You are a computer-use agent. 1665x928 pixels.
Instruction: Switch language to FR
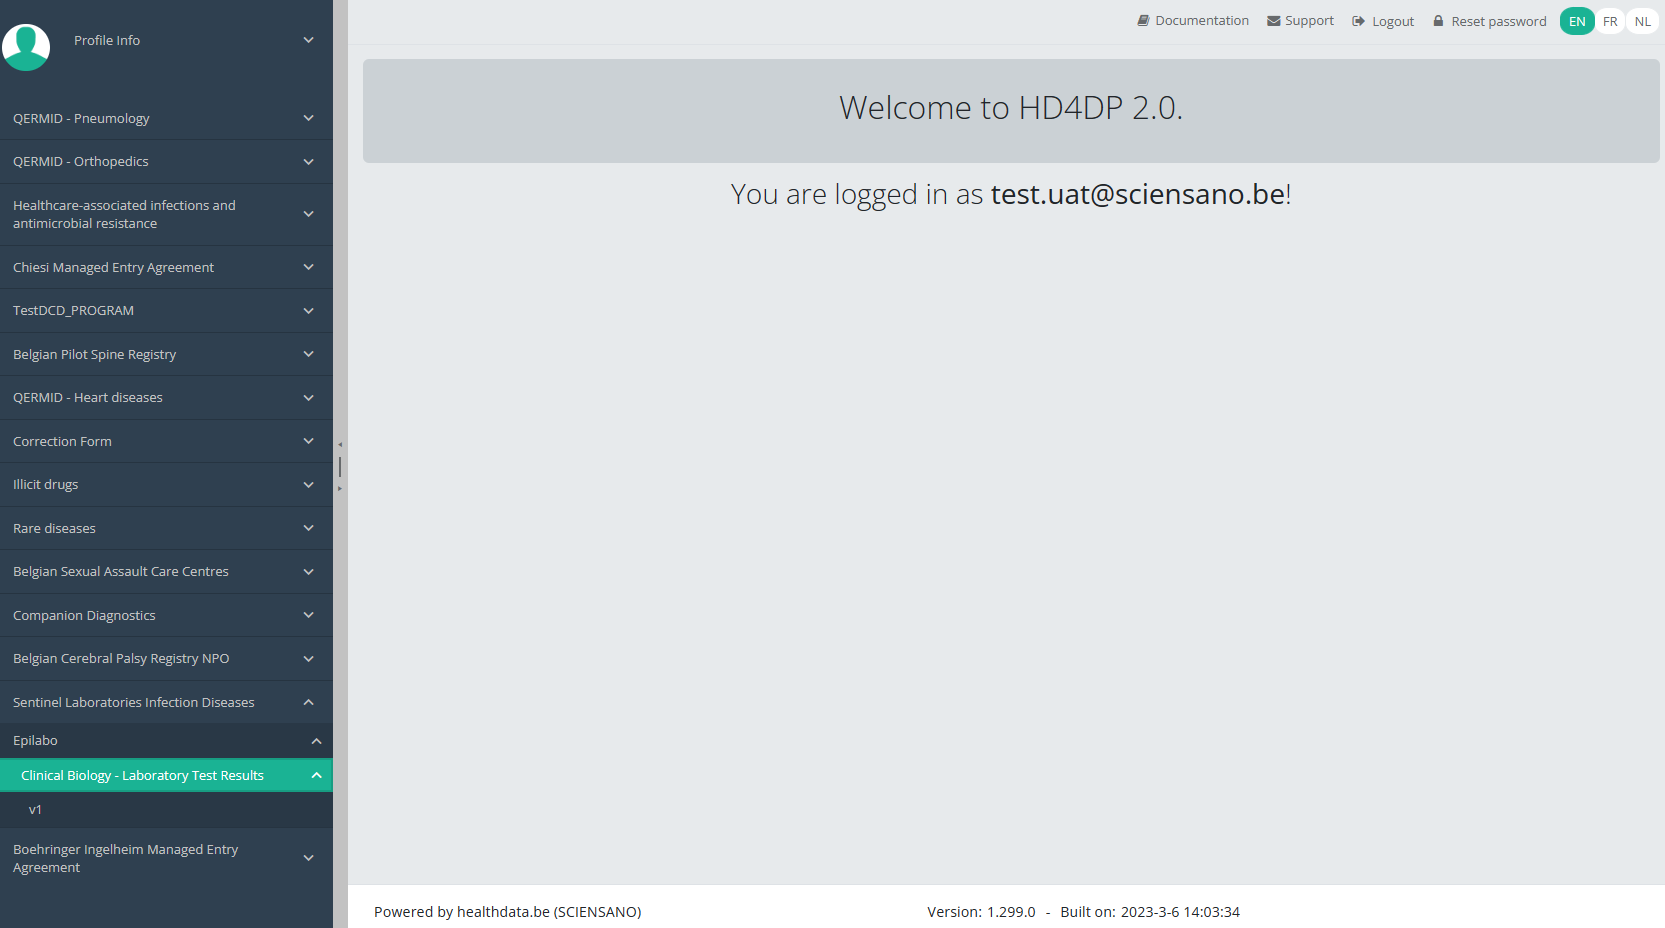point(1610,21)
